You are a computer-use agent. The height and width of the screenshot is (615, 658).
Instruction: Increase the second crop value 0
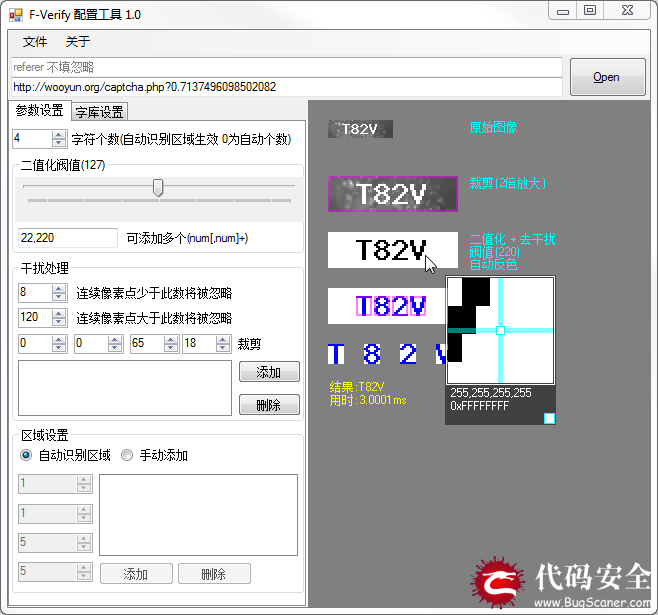pyautogui.click(x=115, y=339)
